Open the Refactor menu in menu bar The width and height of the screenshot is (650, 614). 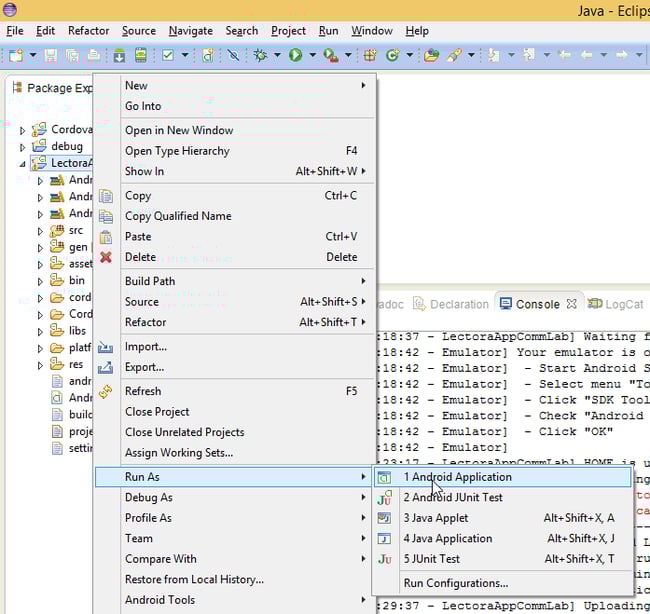click(x=88, y=31)
